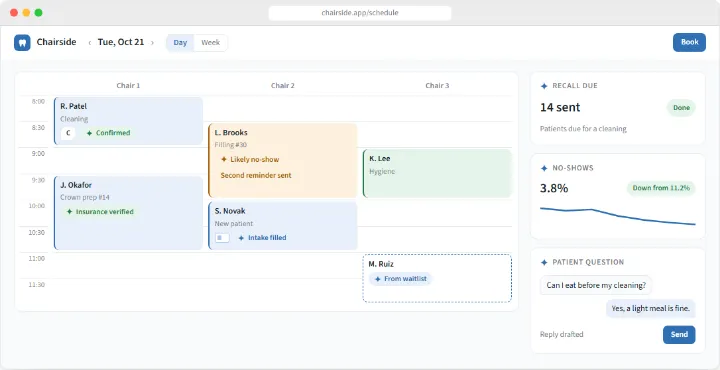Open R. Patel's cleaning appointment

point(128,121)
